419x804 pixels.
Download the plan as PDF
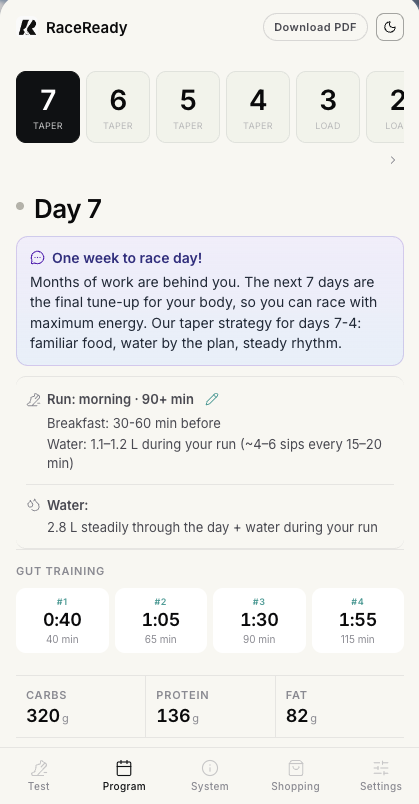point(315,27)
